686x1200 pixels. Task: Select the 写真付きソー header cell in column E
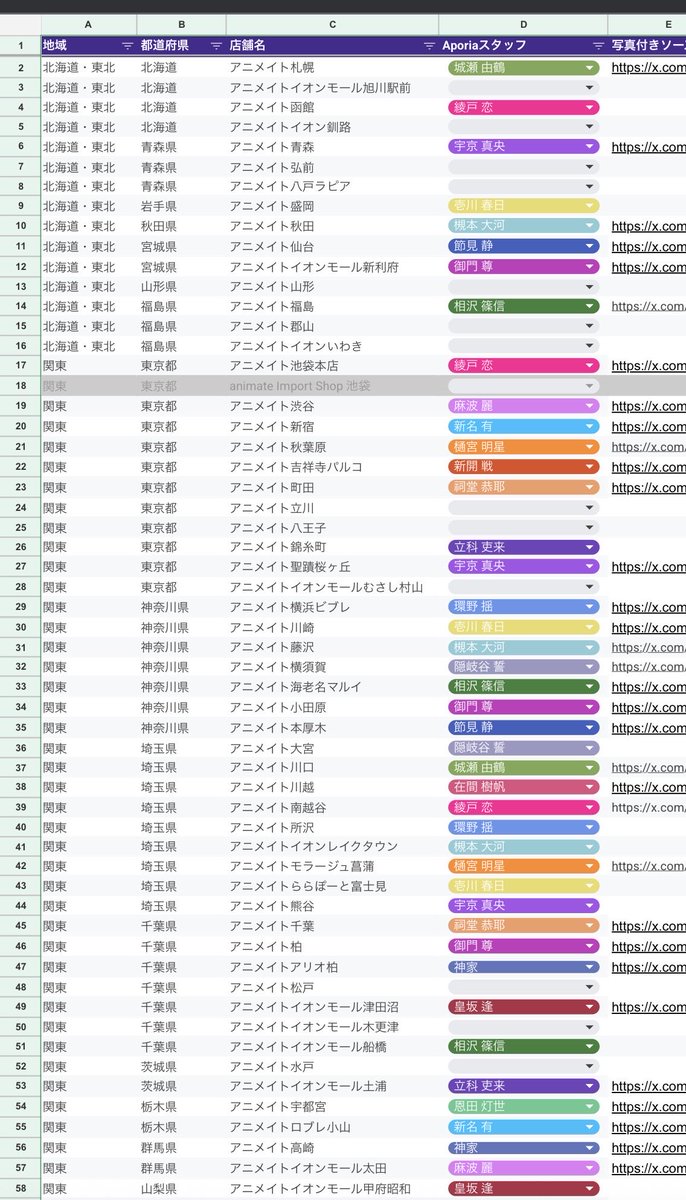point(647,45)
